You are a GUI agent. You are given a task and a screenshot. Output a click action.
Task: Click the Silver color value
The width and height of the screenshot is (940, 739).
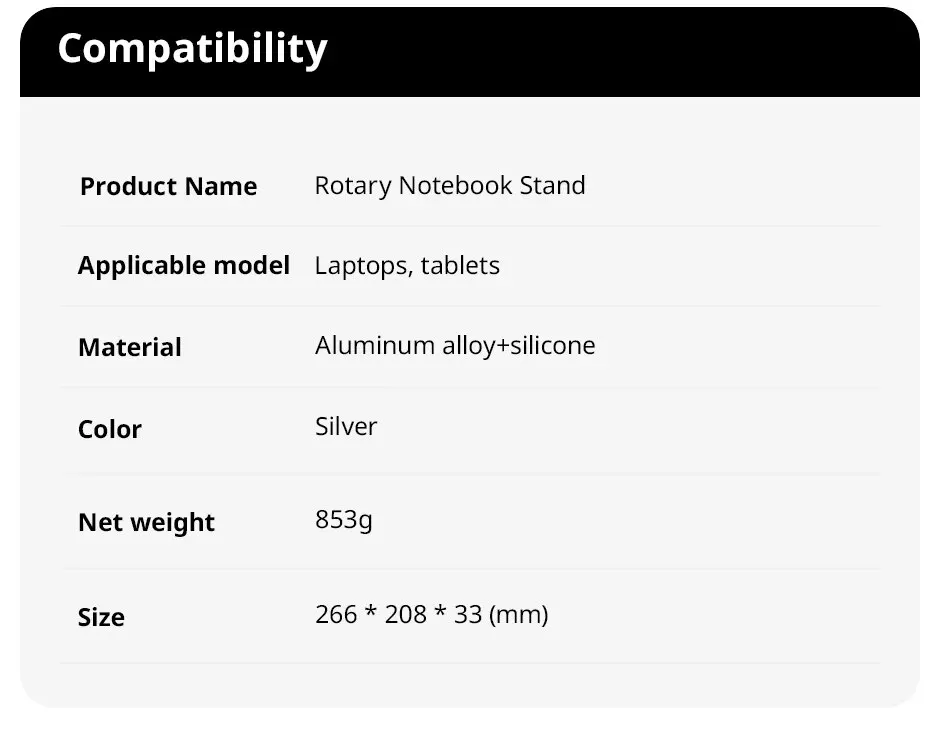pos(346,427)
